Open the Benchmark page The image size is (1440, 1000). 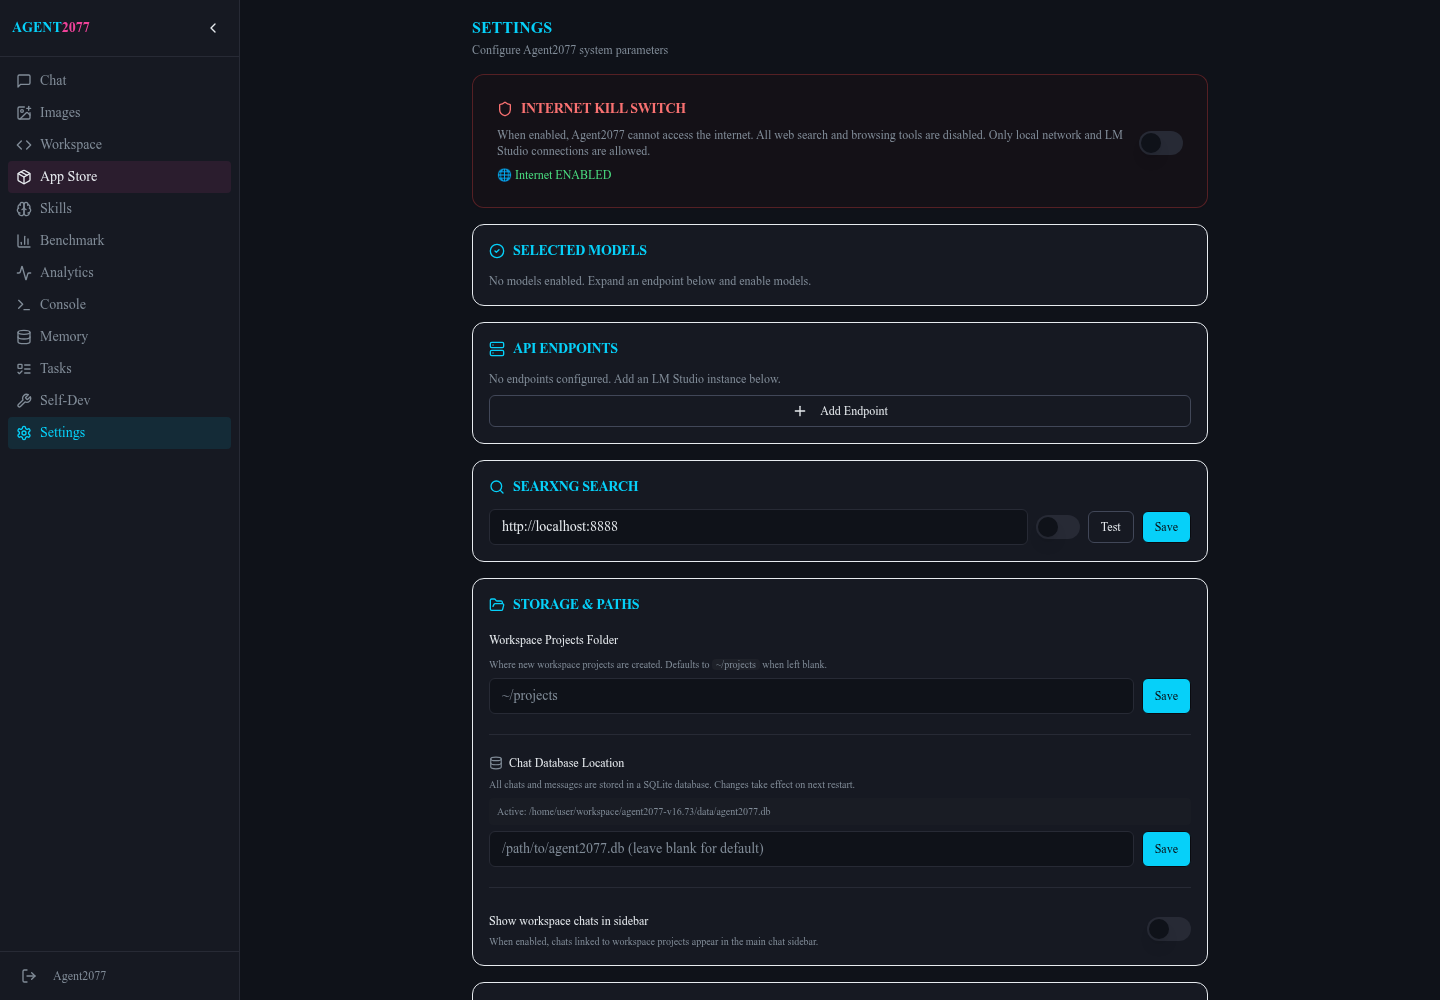click(119, 241)
